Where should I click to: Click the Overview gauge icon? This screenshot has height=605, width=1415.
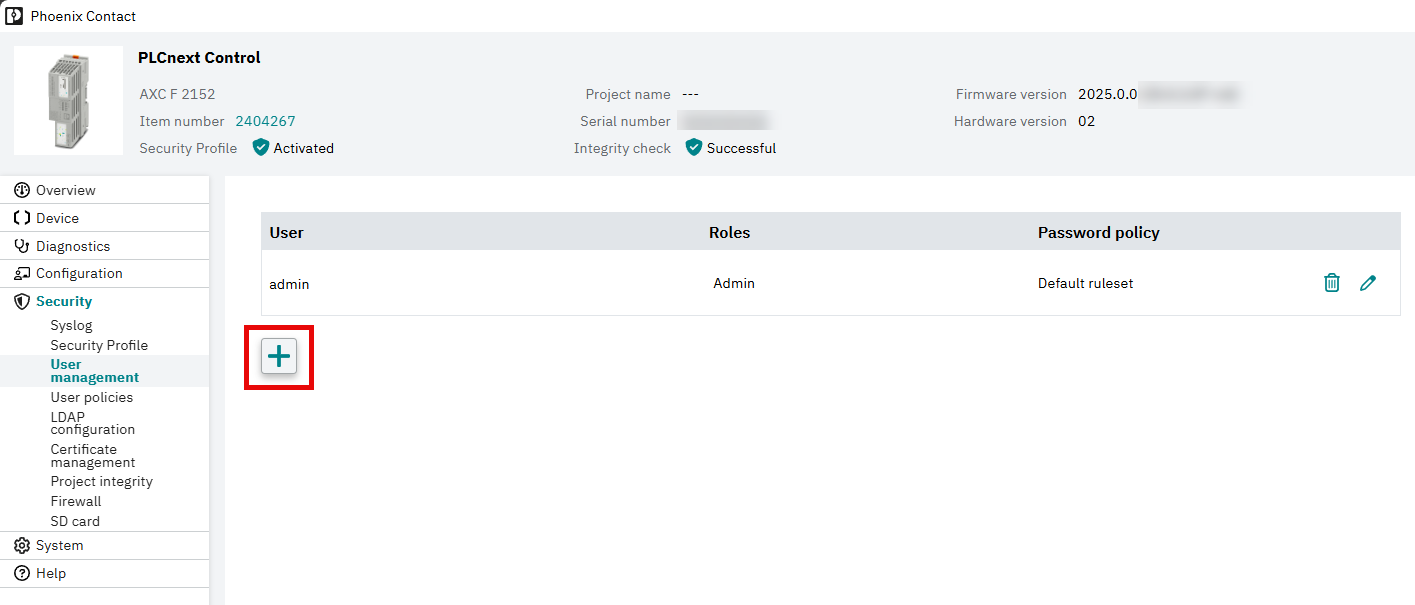pos(22,190)
